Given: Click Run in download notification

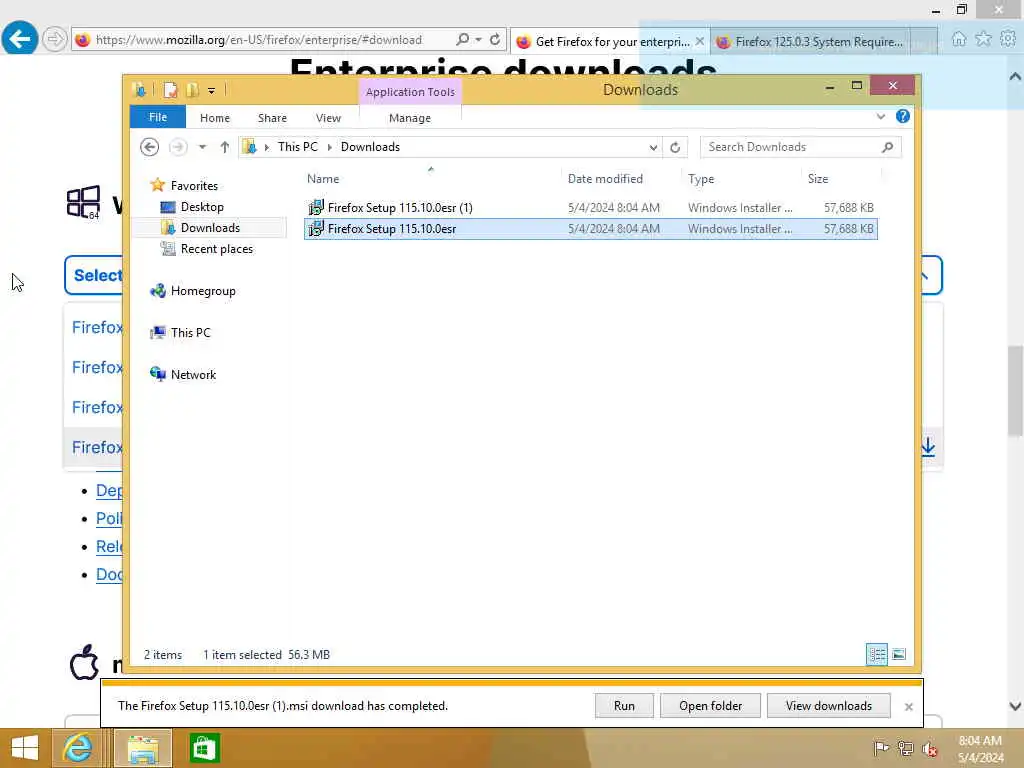Looking at the screenshot, I should pyautogui.click(x=624, y=706).
